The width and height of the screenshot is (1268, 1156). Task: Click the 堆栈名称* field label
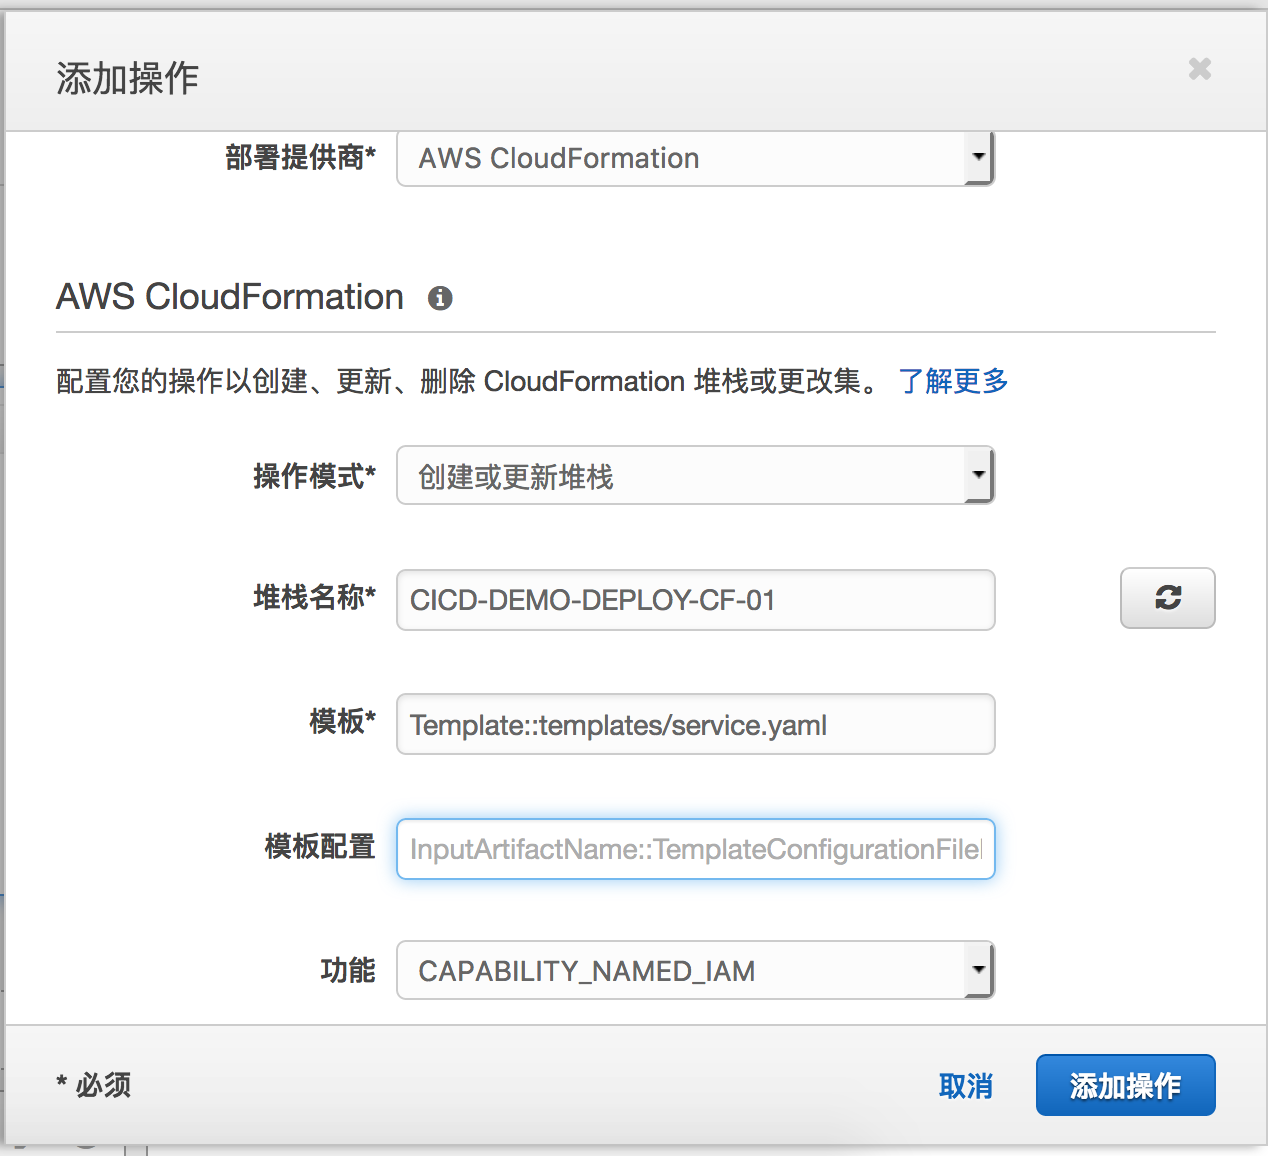click(314, 598)
